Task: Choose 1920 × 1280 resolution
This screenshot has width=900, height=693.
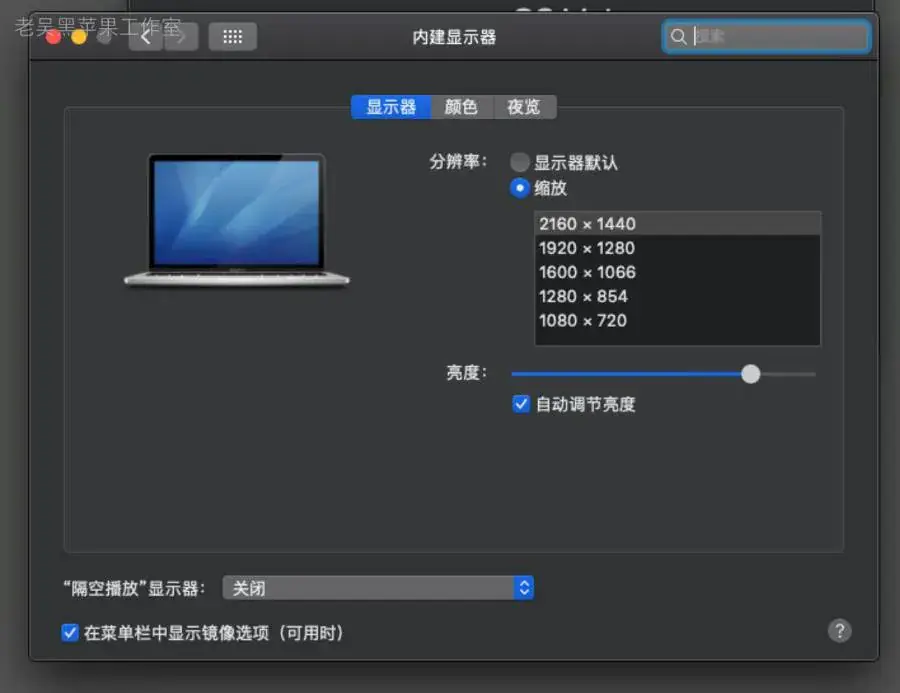Action: click(677, 248)
